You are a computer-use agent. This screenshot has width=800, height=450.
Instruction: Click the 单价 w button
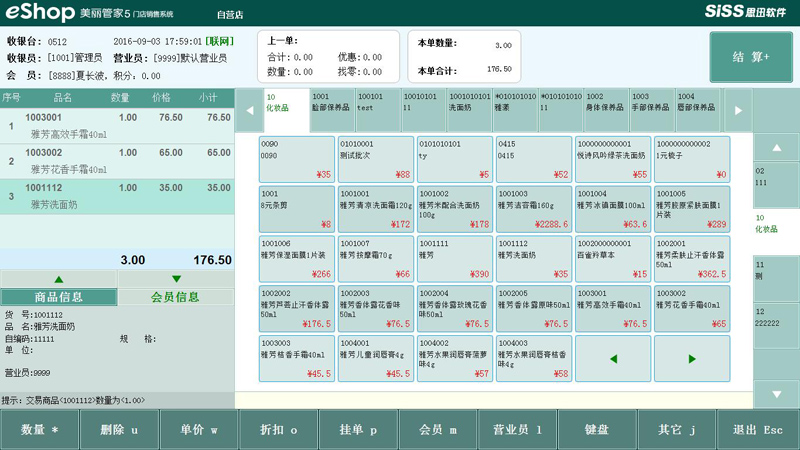[x=199, y=430]
